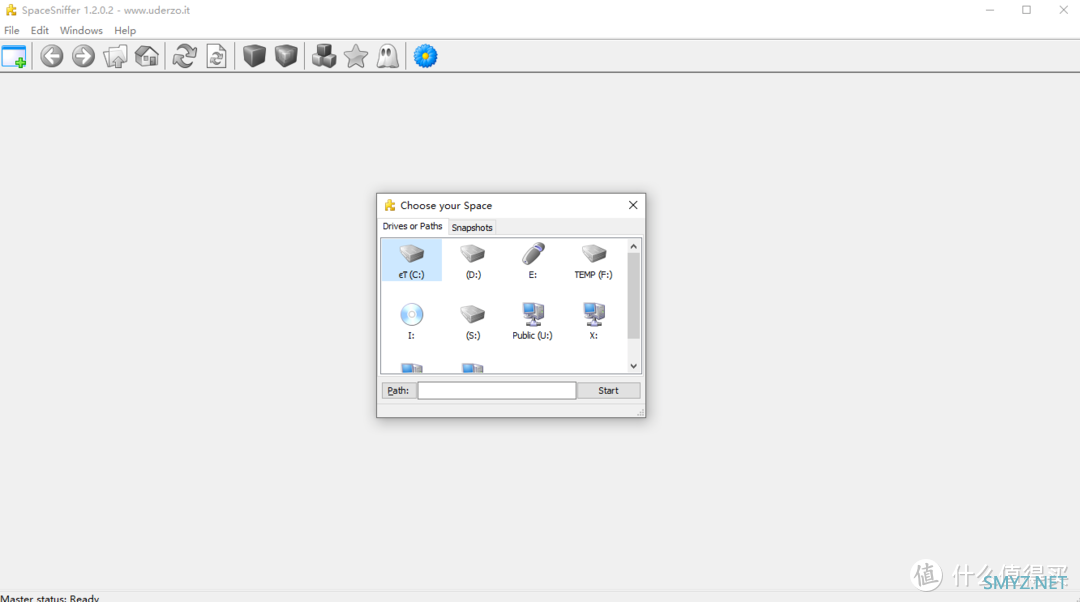Click the Start button
Screen dimensions: 1080x602
[608, 391]
